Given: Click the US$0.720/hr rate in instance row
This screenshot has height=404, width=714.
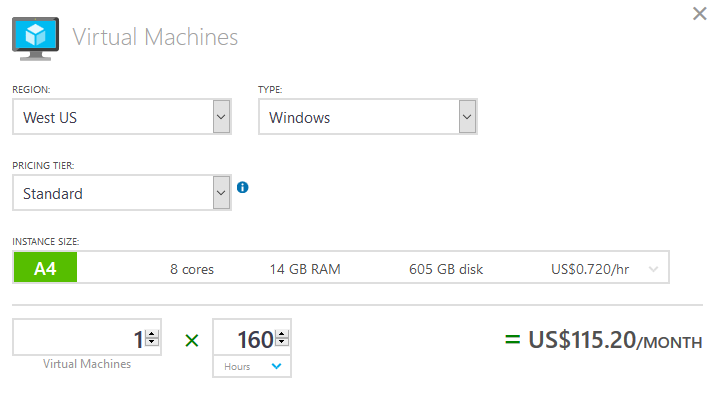Looking at the screenshot, I should click(x=590, y=269).
